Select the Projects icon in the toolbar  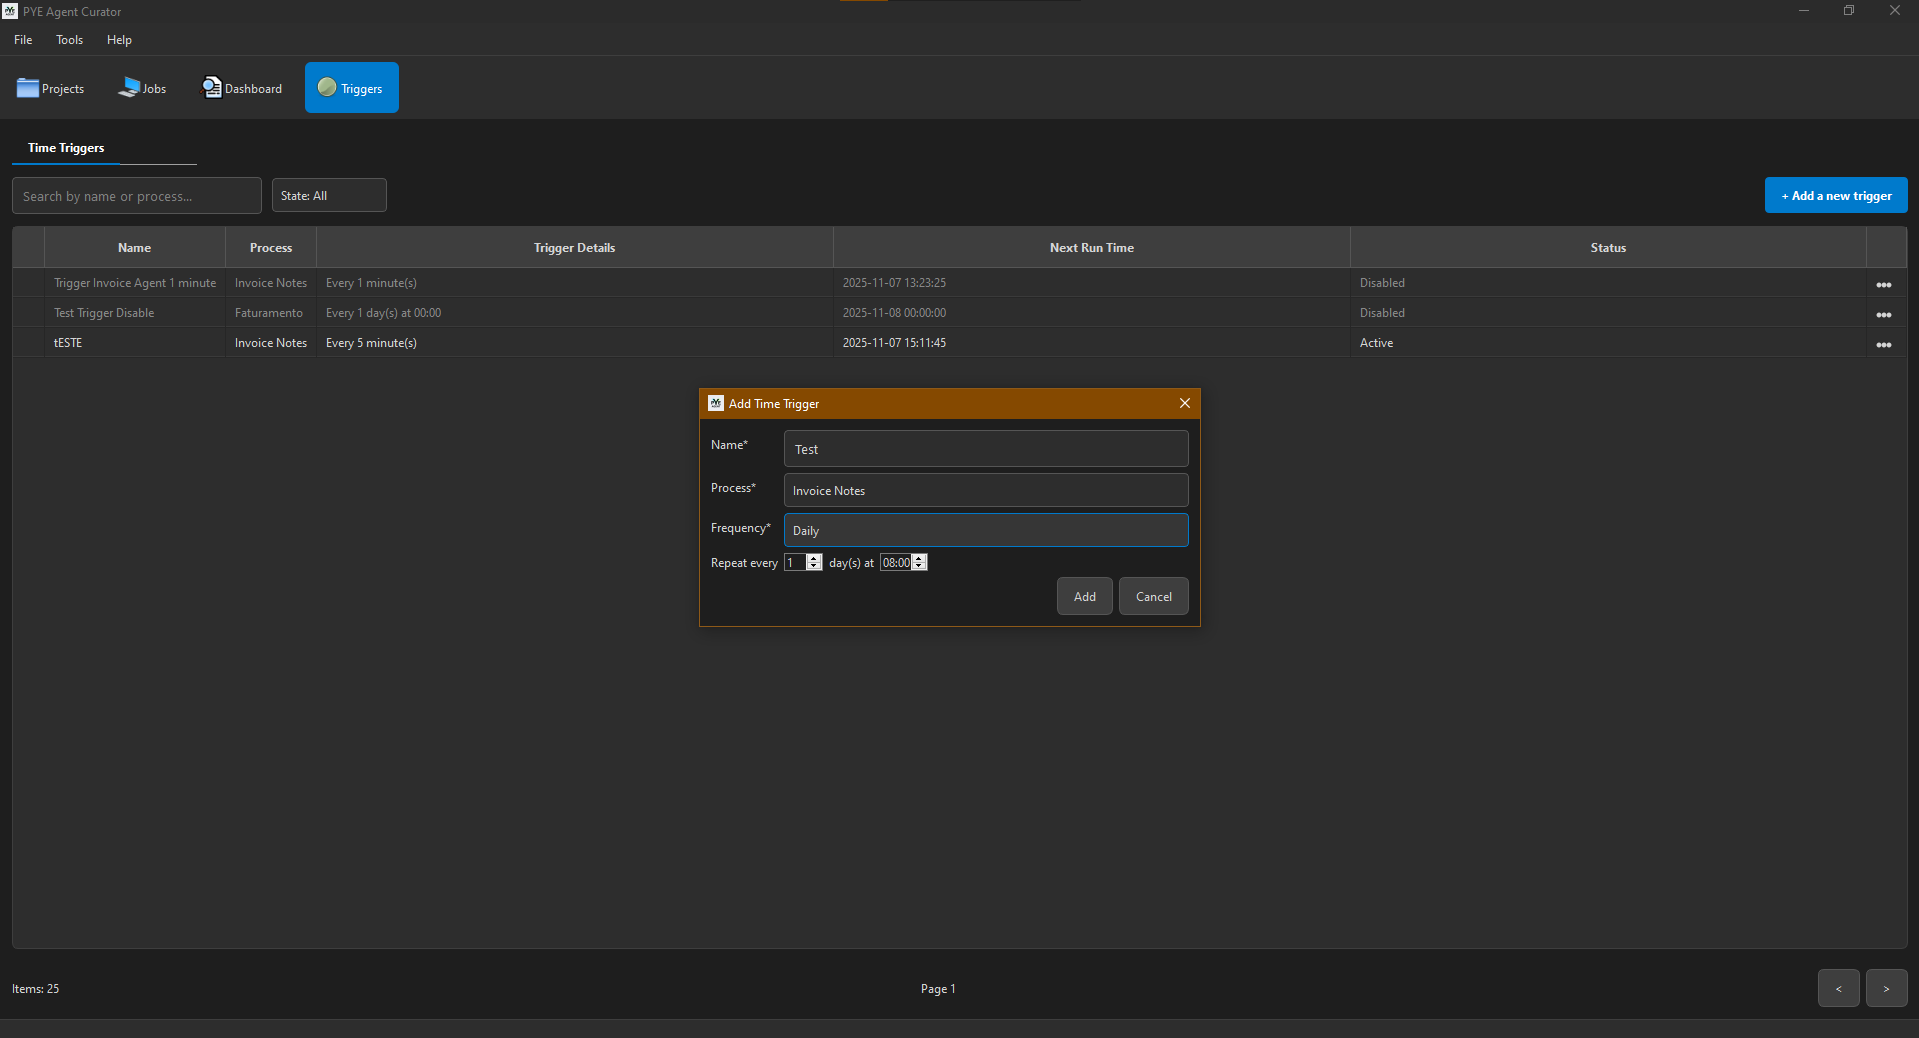50,88
